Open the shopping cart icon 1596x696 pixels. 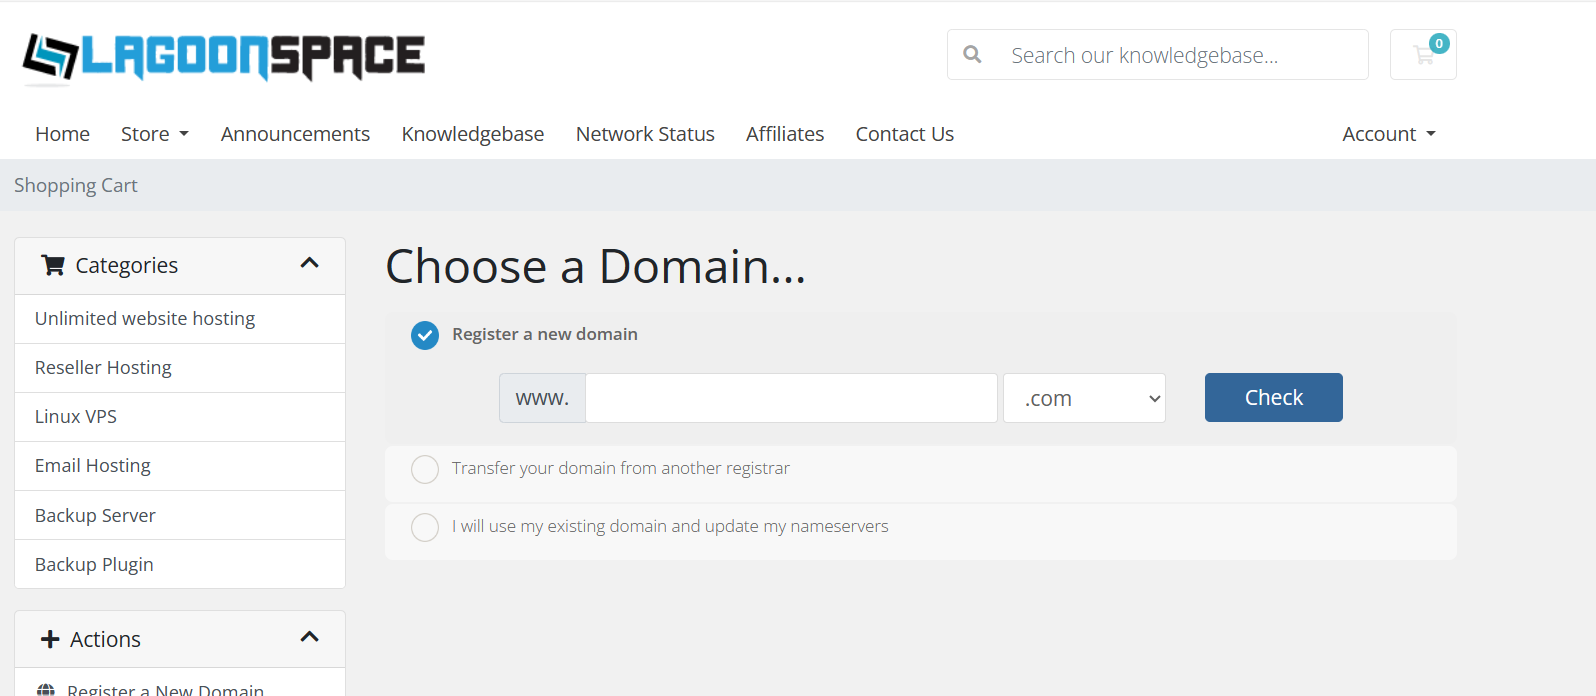[x=1423, y=55]
